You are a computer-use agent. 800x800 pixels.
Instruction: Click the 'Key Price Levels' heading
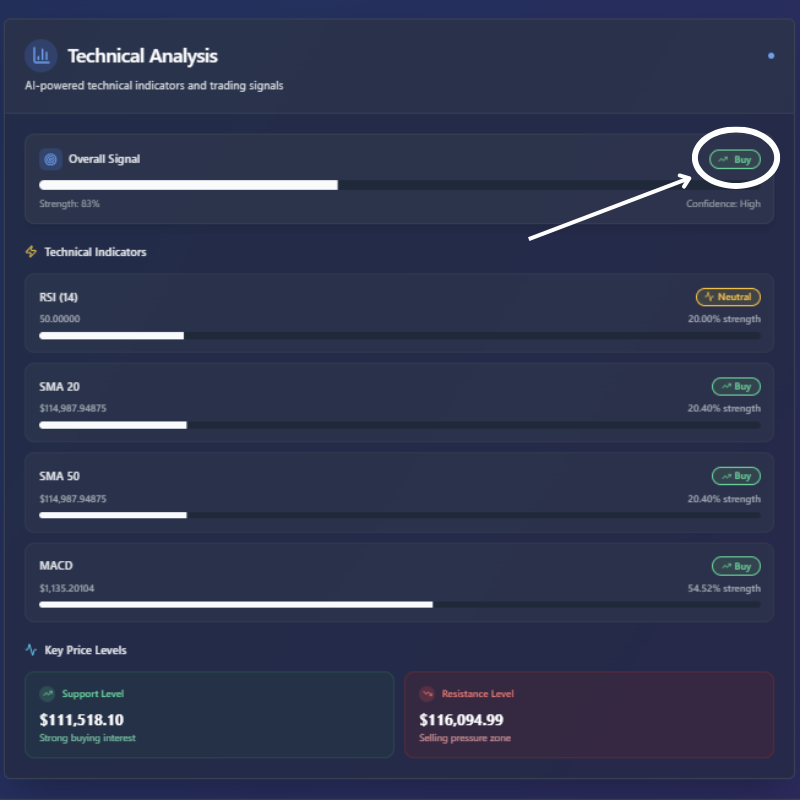[85, 650]
